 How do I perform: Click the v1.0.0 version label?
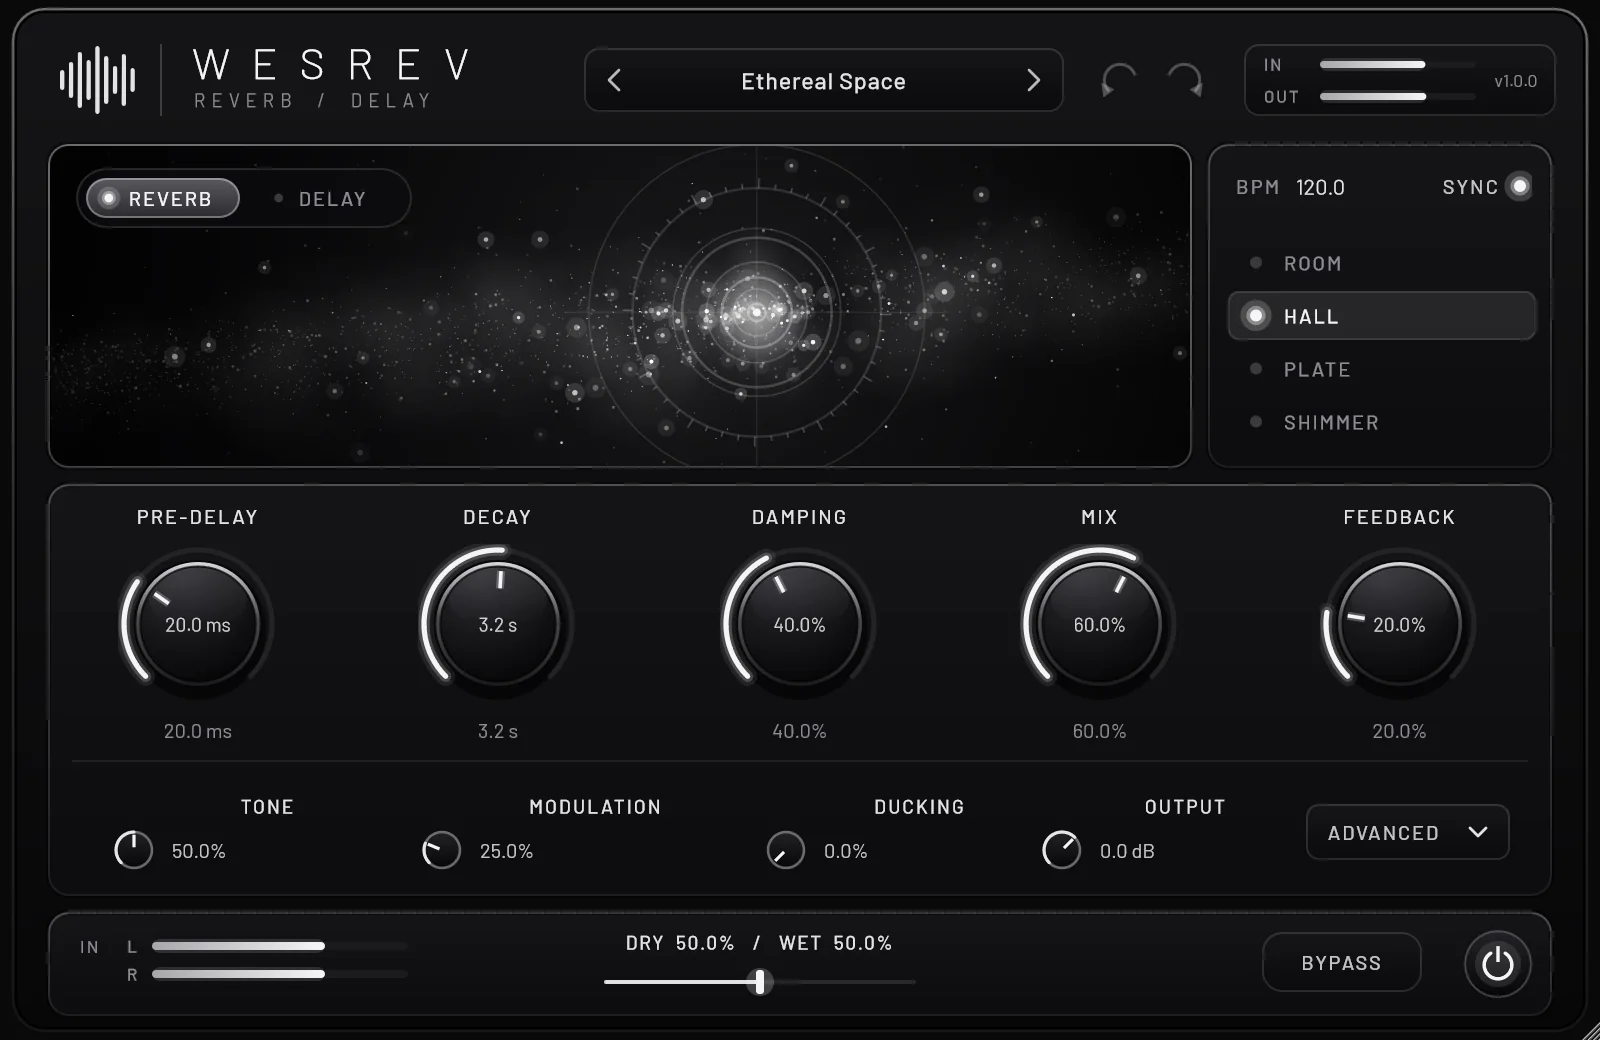[1515, 81]
